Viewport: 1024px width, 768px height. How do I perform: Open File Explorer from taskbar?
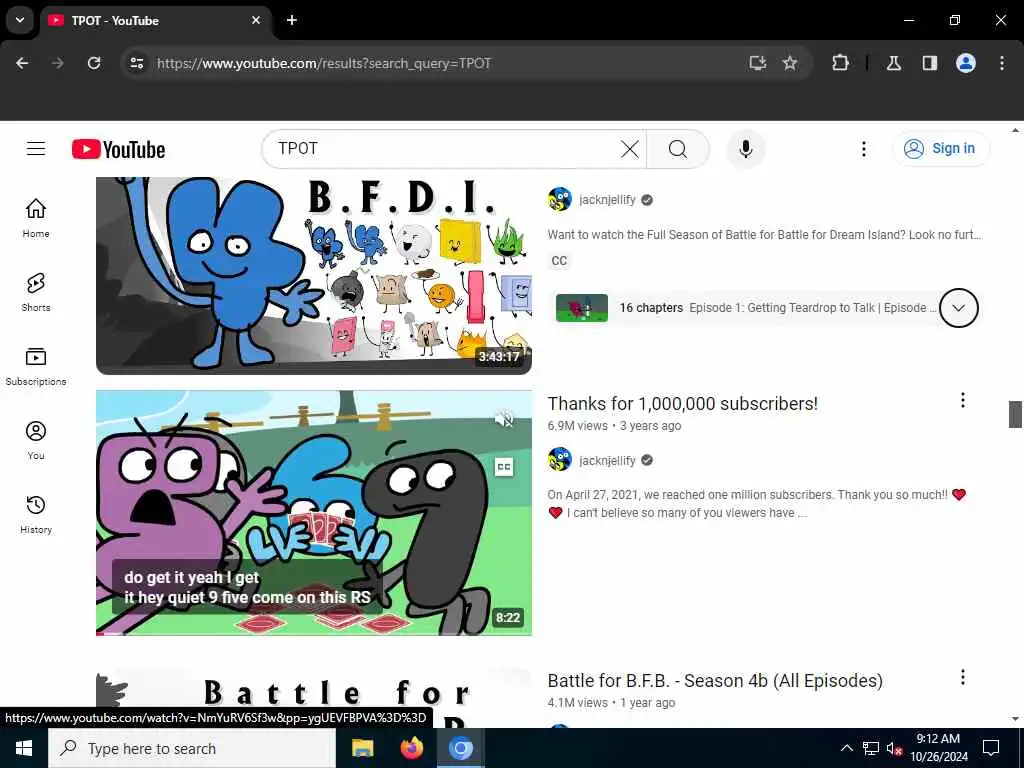click(362, 748)
